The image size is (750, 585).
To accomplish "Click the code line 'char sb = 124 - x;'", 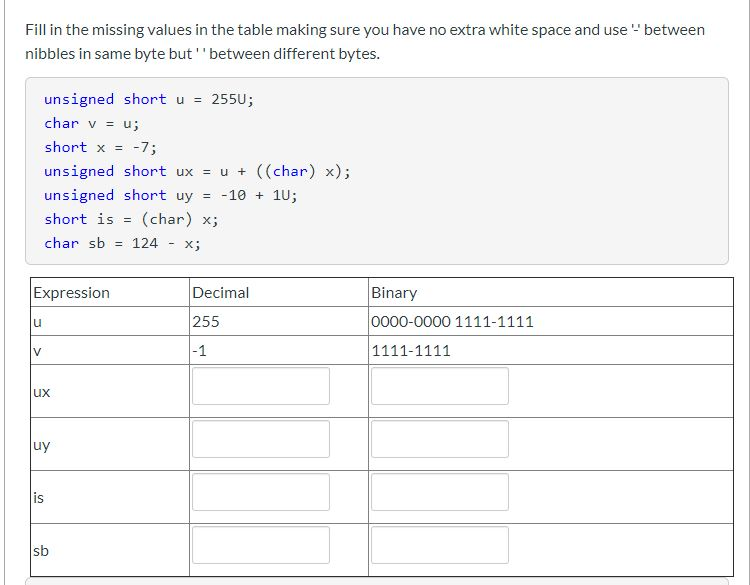I will click(122, 243).
